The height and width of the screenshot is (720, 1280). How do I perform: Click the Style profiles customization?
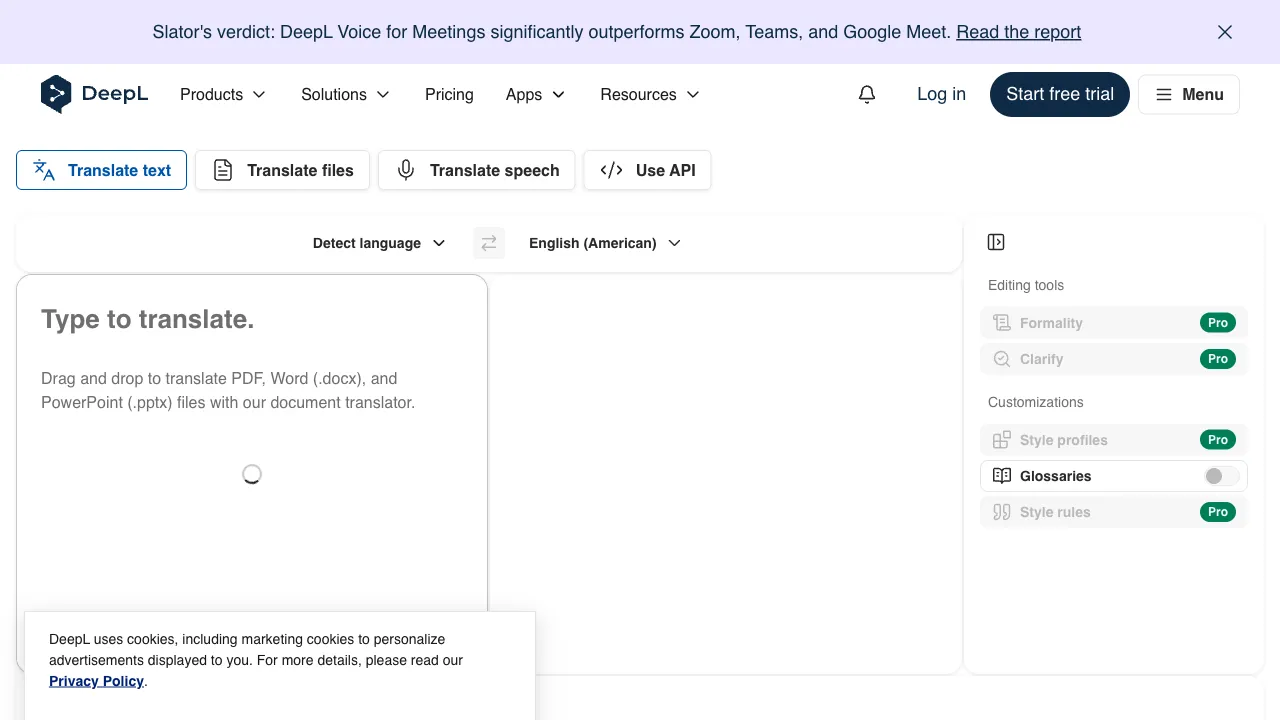pos(1114,440)
